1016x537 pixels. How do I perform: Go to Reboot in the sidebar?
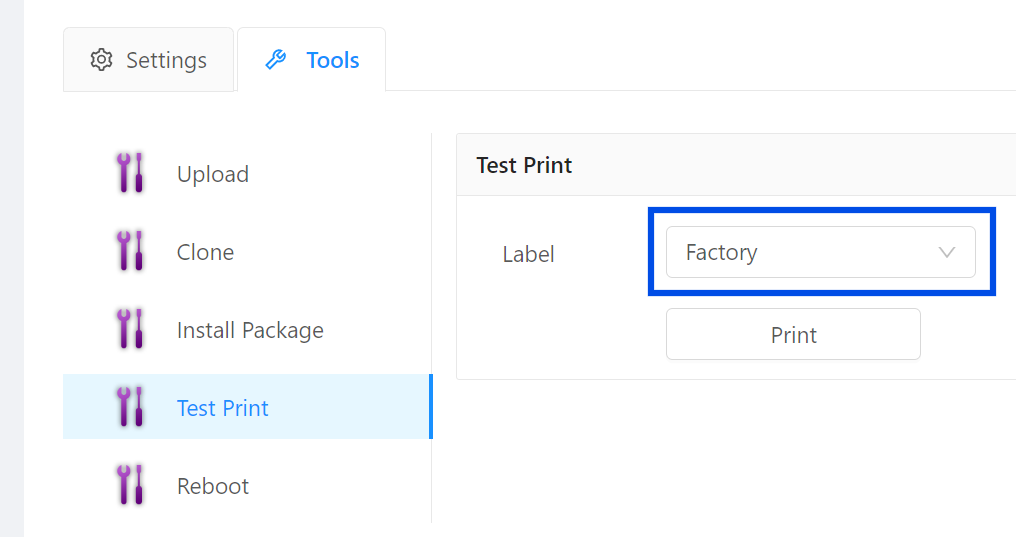213,486
